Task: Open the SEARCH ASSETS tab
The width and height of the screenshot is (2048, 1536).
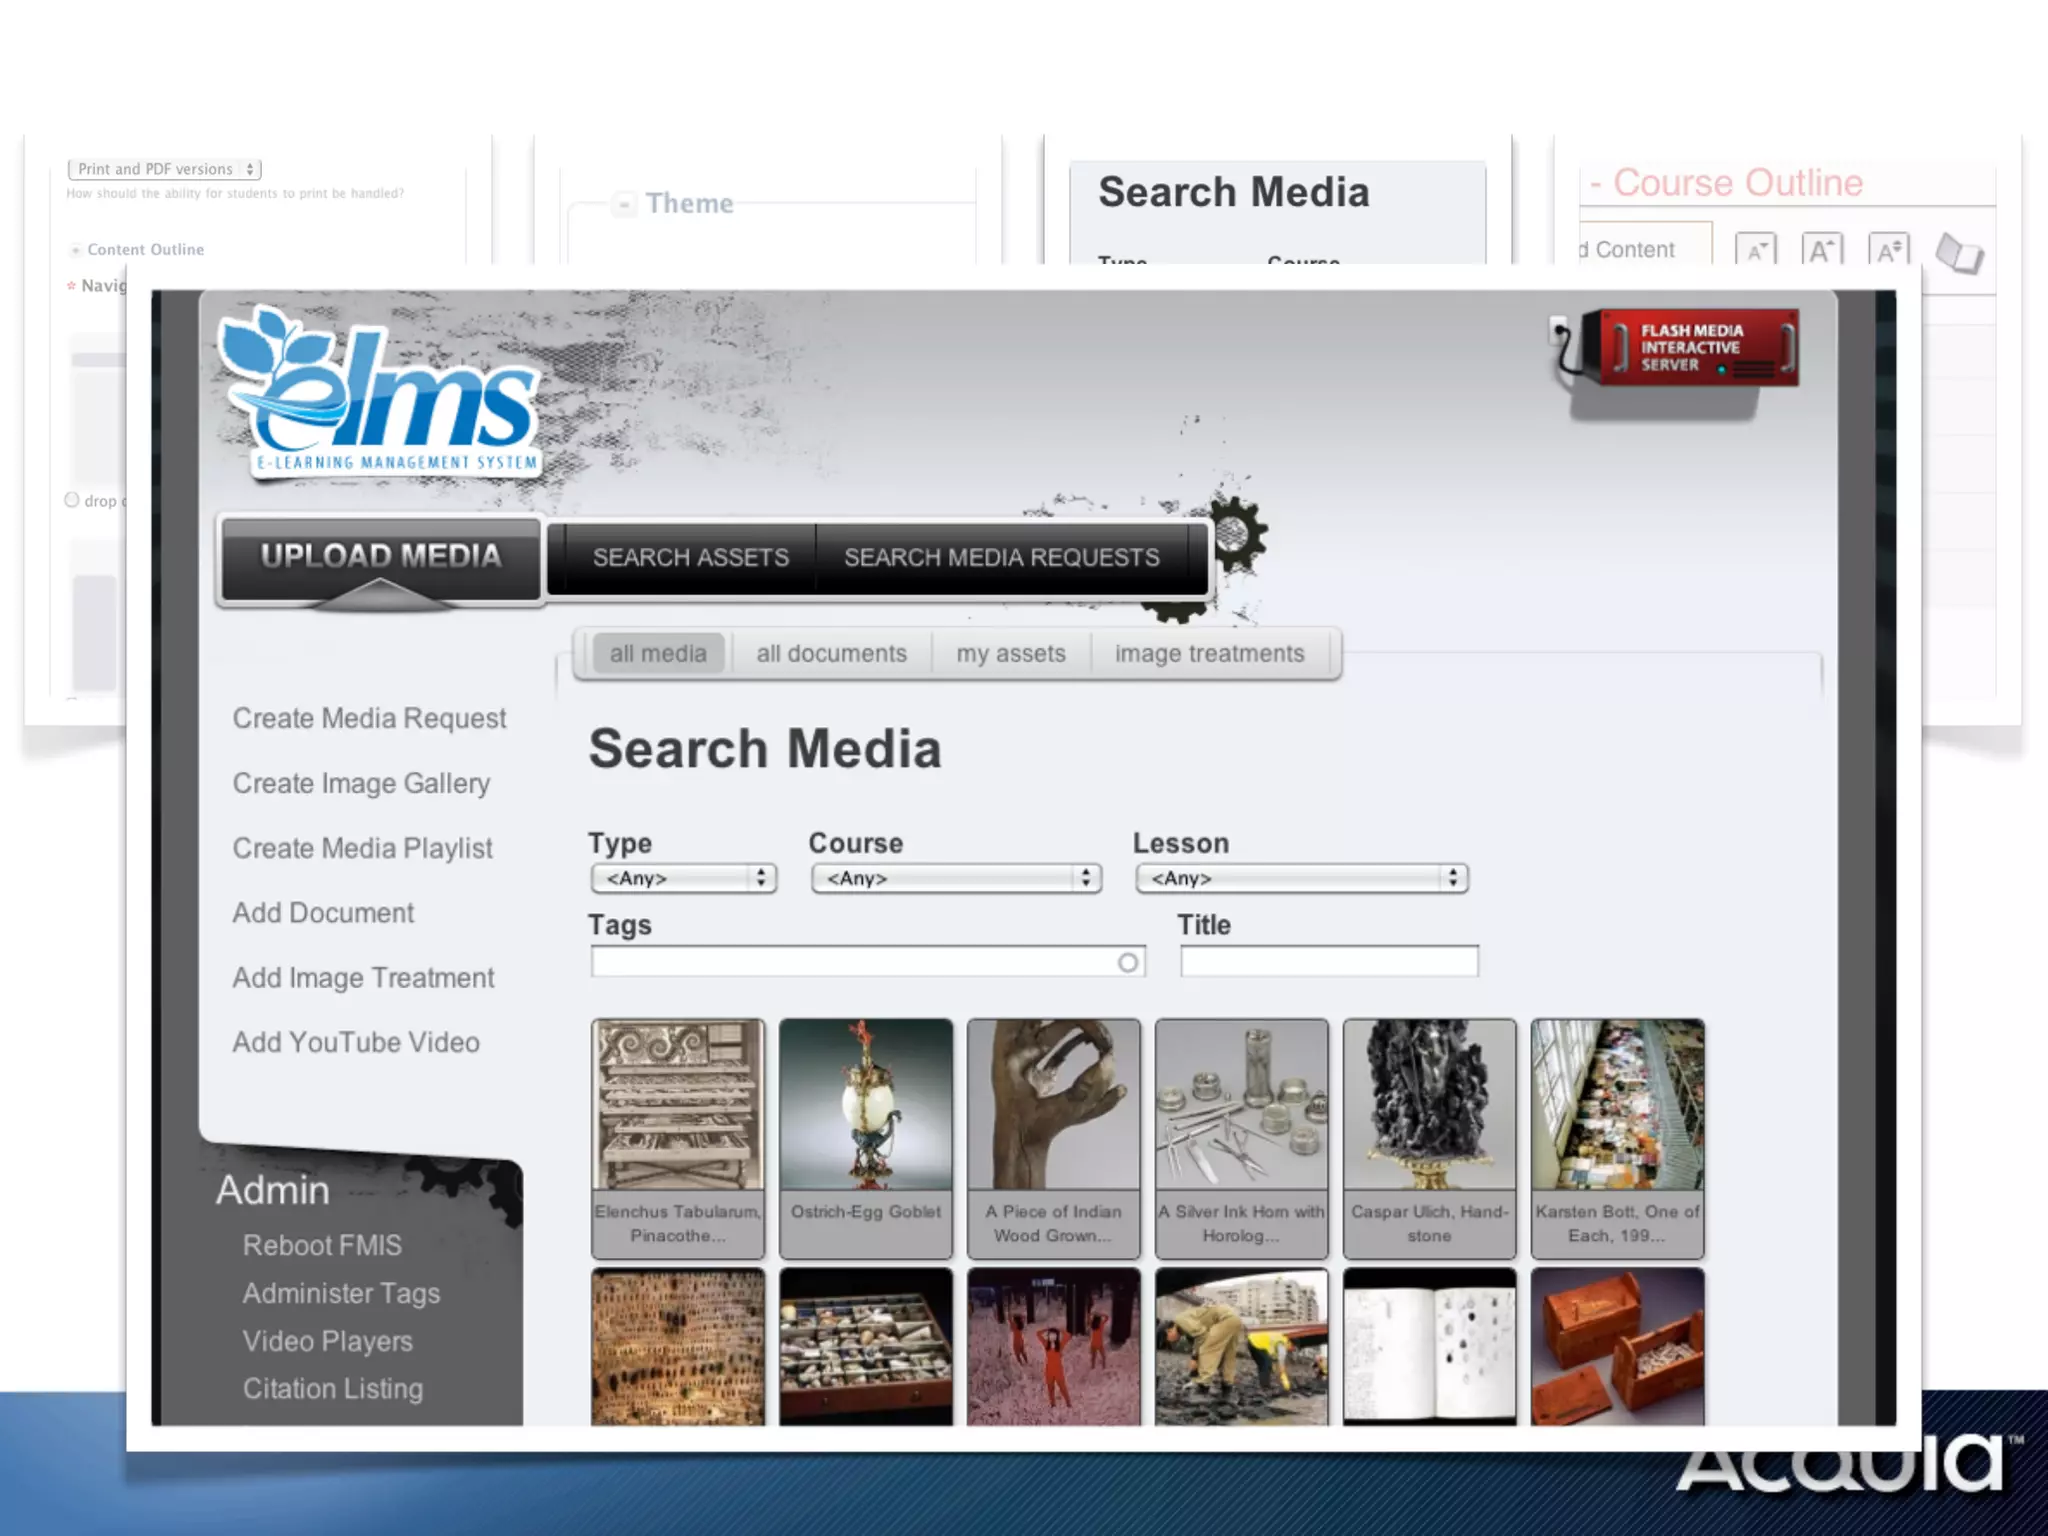Action: click(x=690, y=558)
